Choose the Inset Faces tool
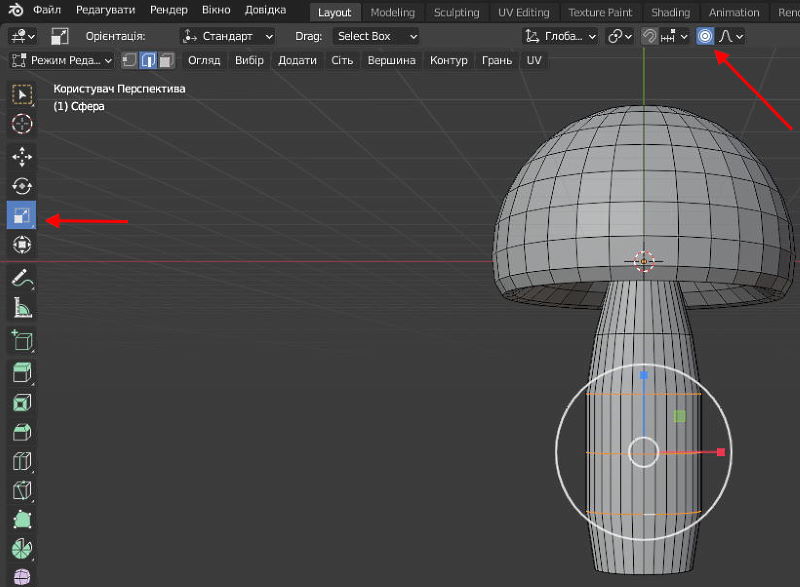 click(x=21, y=402)
